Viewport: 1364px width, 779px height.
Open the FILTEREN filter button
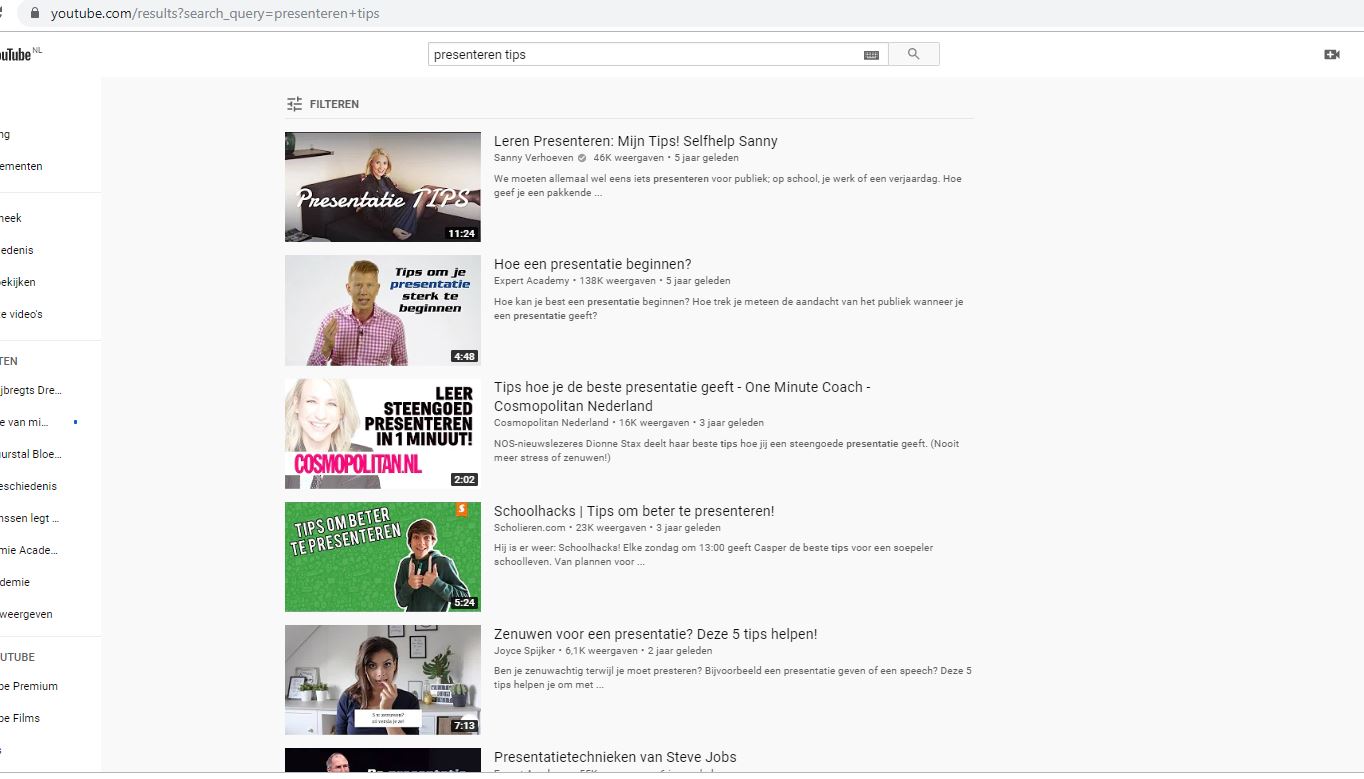click(x=322, y=104)
